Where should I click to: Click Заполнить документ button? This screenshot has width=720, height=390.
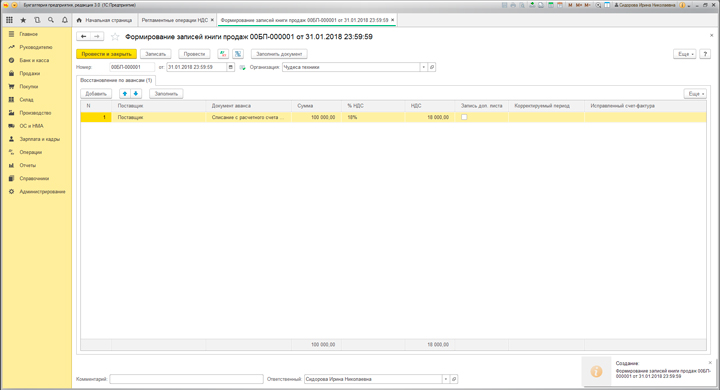(279, 54)
